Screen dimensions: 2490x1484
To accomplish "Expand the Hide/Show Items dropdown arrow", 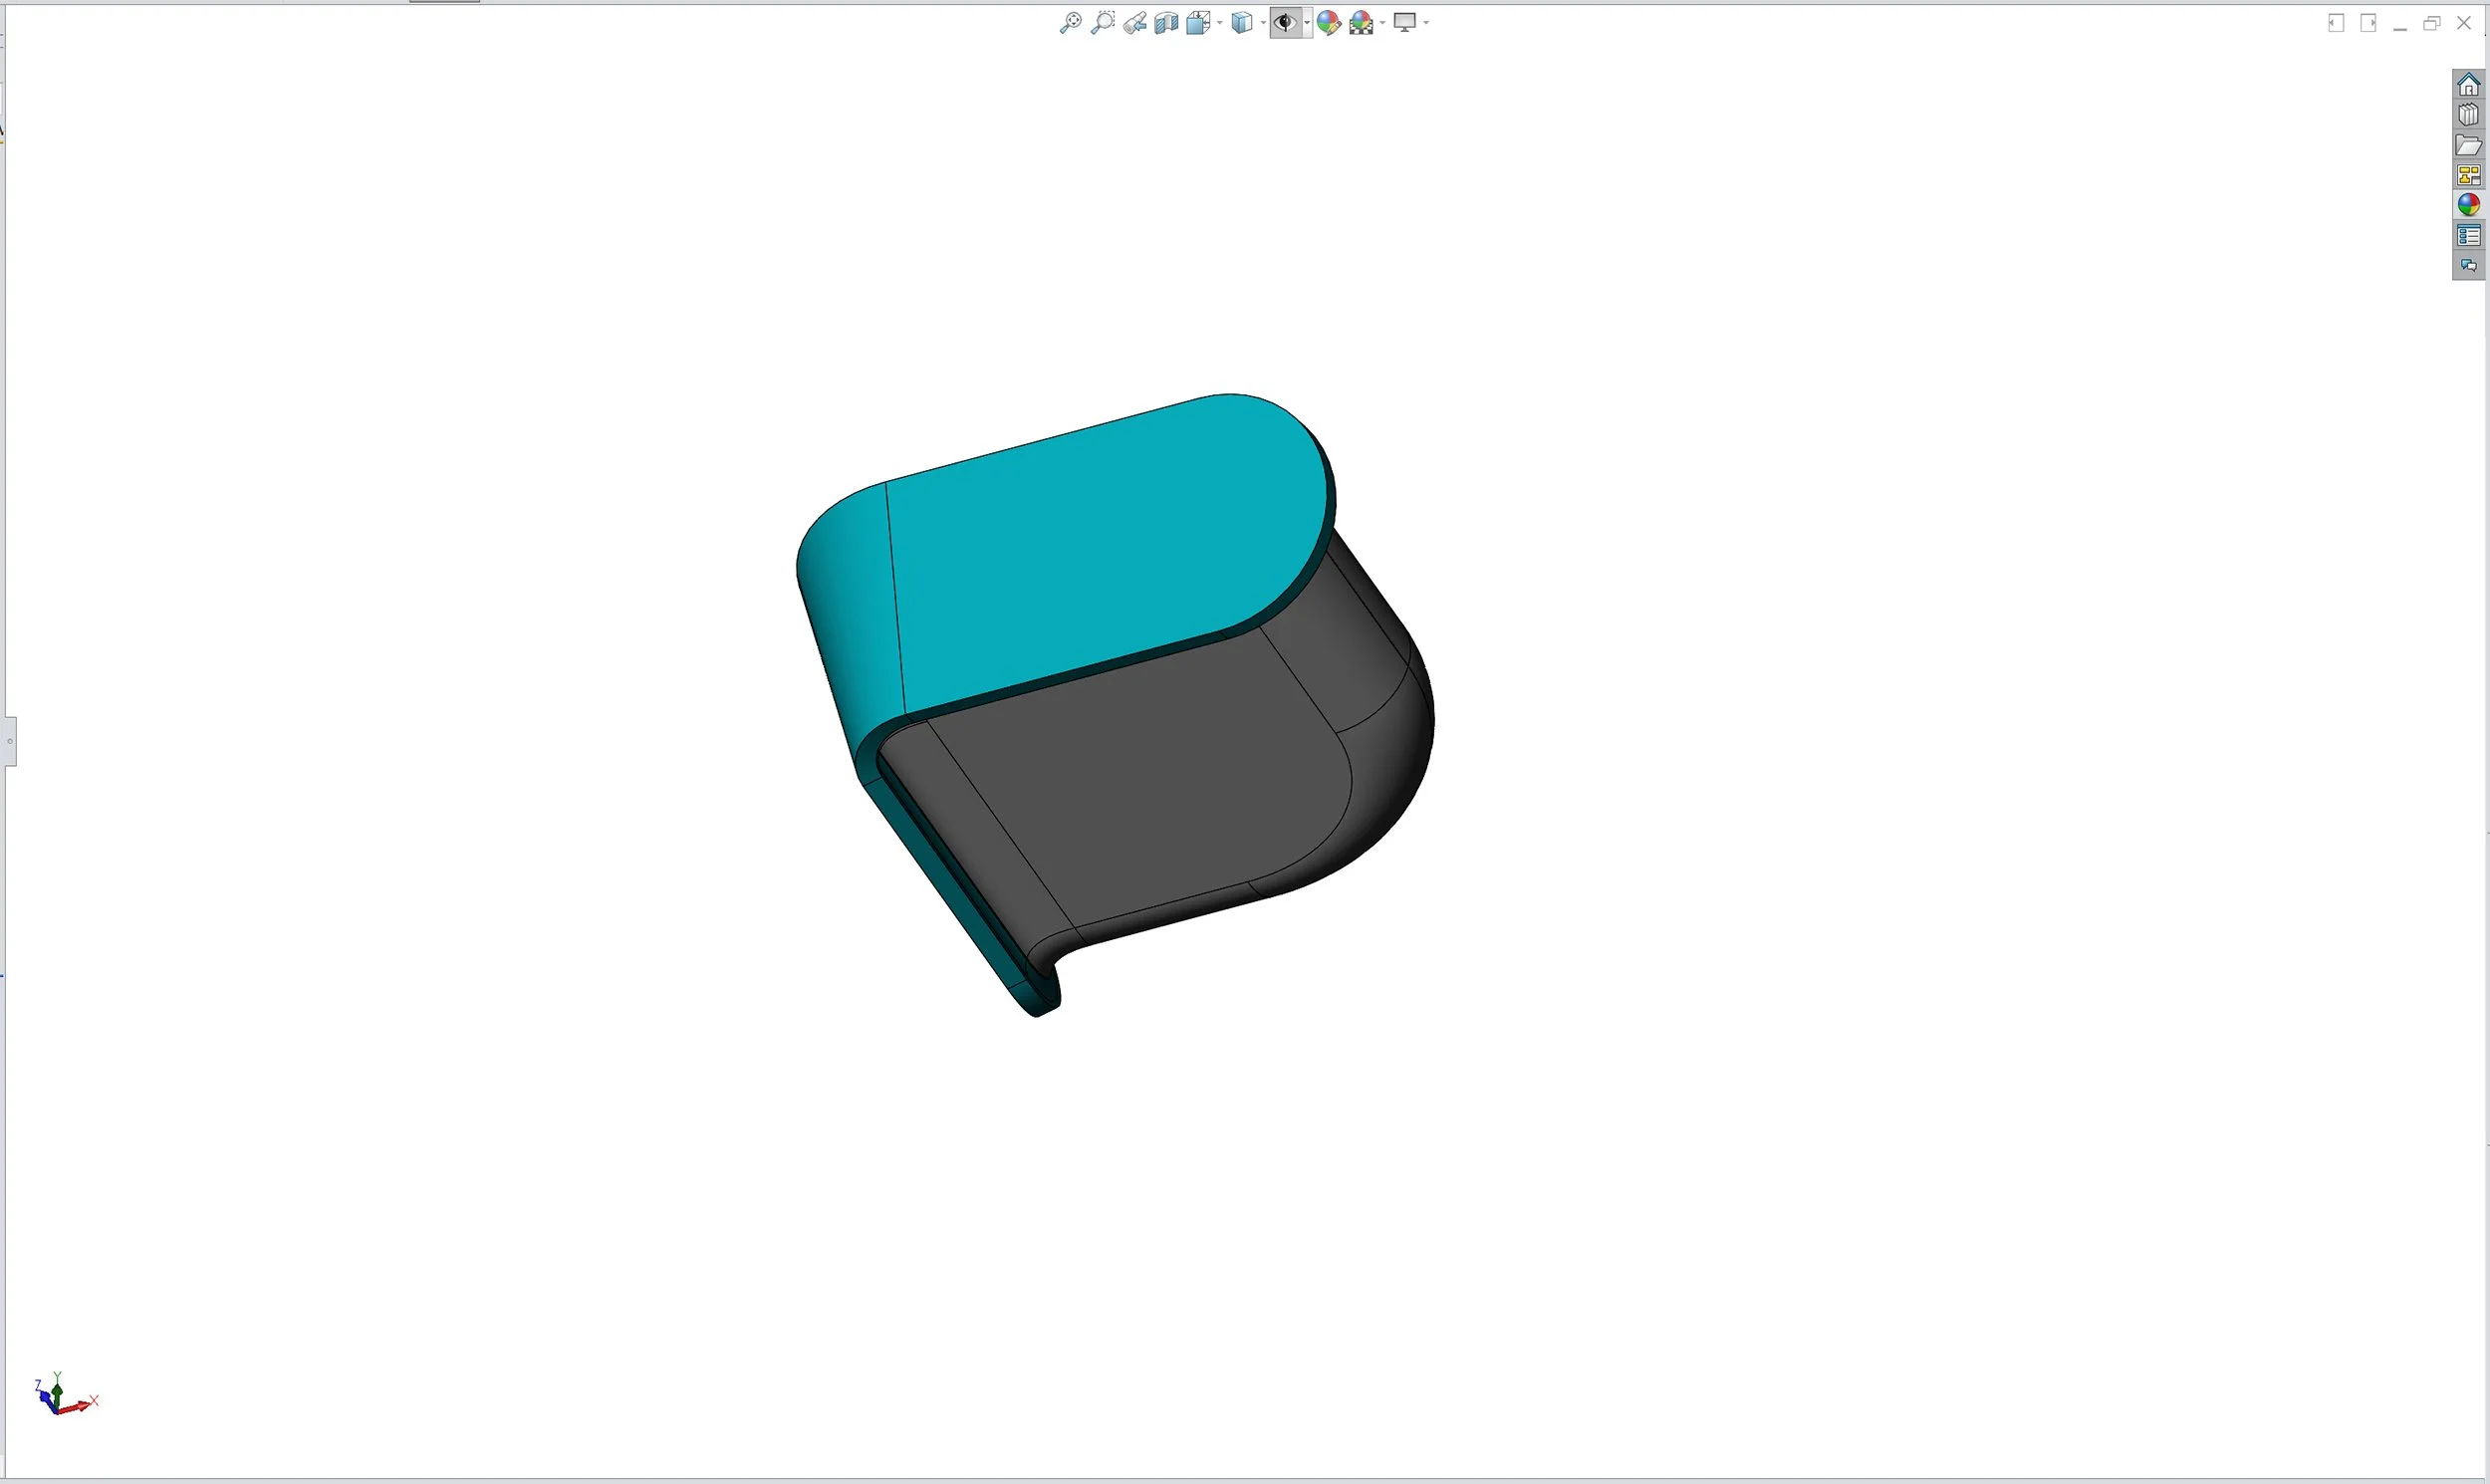I will [x=1306, y=23].
